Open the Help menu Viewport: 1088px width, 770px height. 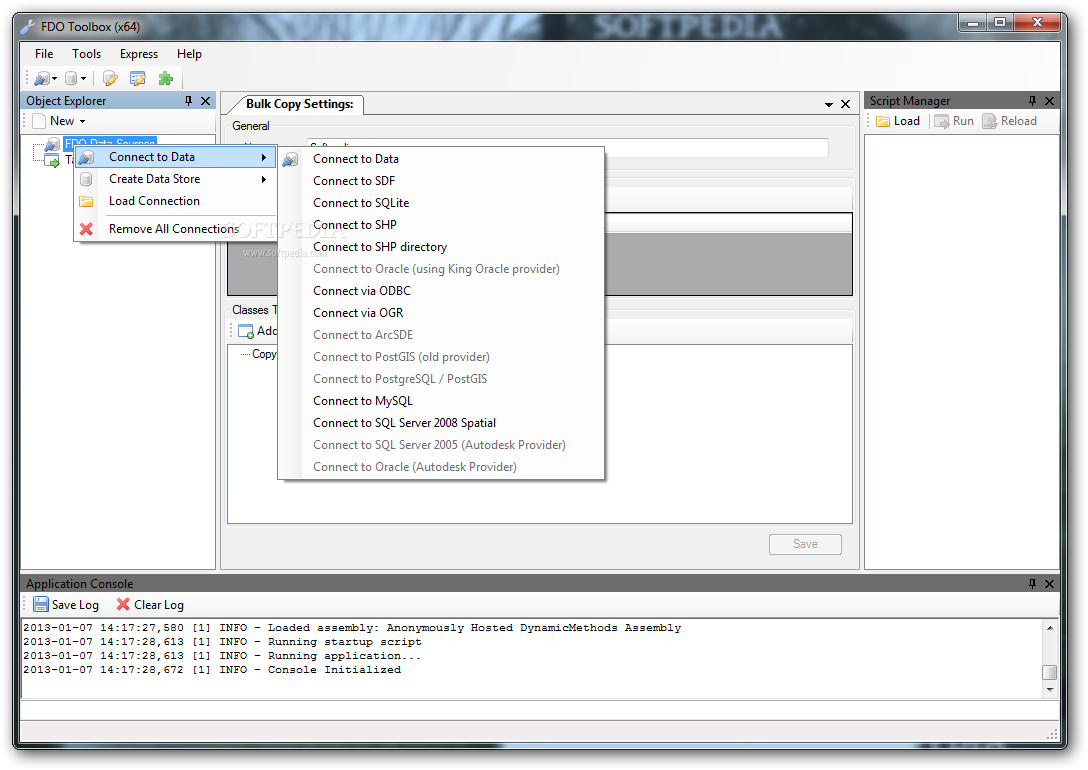coord(189,54)
